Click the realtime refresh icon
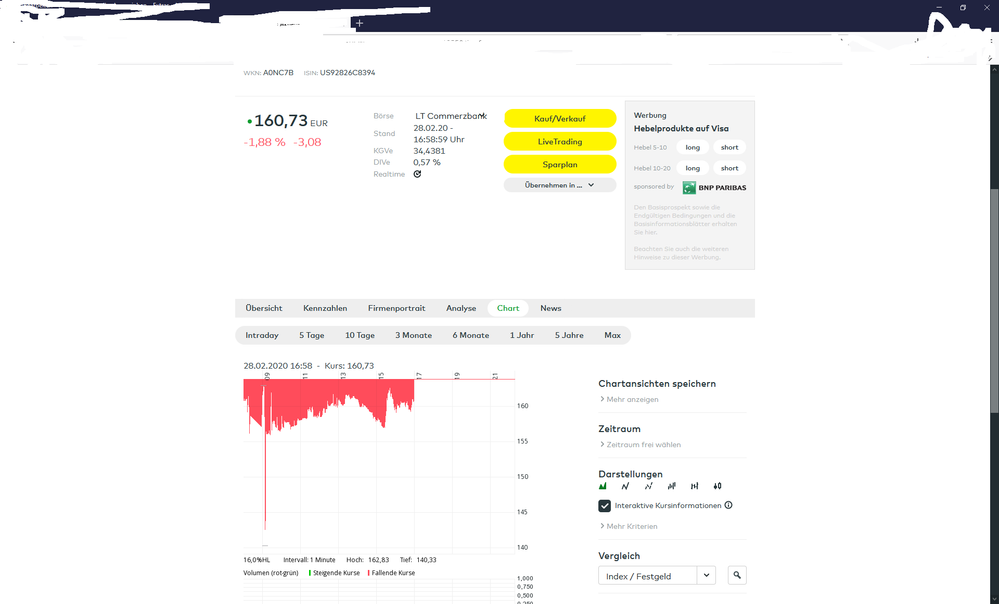999x604 pixels. (x=417, y=174)
